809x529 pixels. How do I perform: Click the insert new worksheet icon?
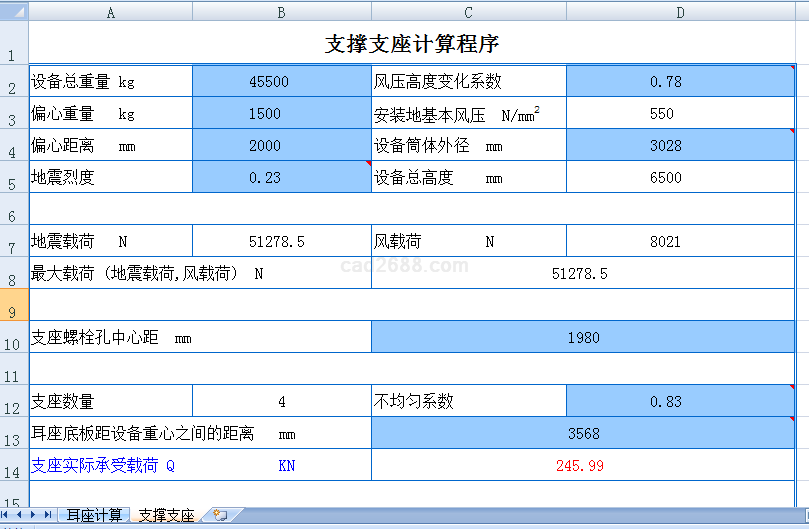coord(219,515)
